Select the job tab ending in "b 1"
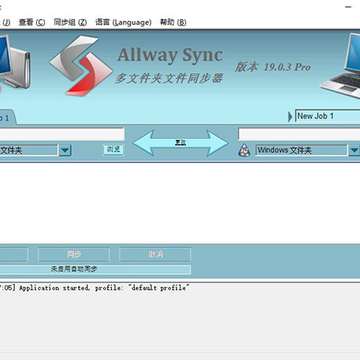360x360 pixels. [x=6, y=118]
